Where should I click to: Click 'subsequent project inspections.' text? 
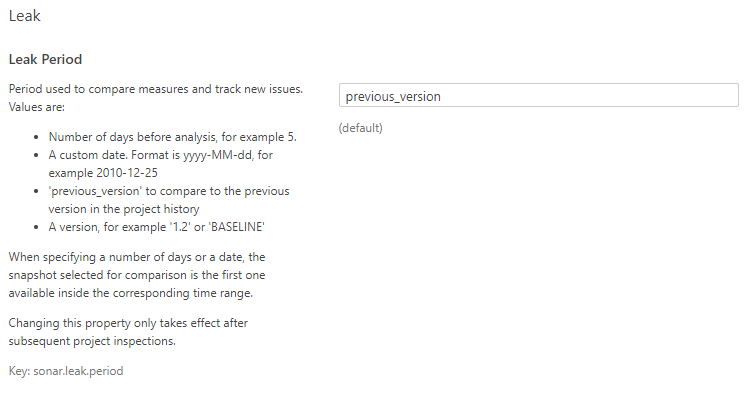click(92, 341)
